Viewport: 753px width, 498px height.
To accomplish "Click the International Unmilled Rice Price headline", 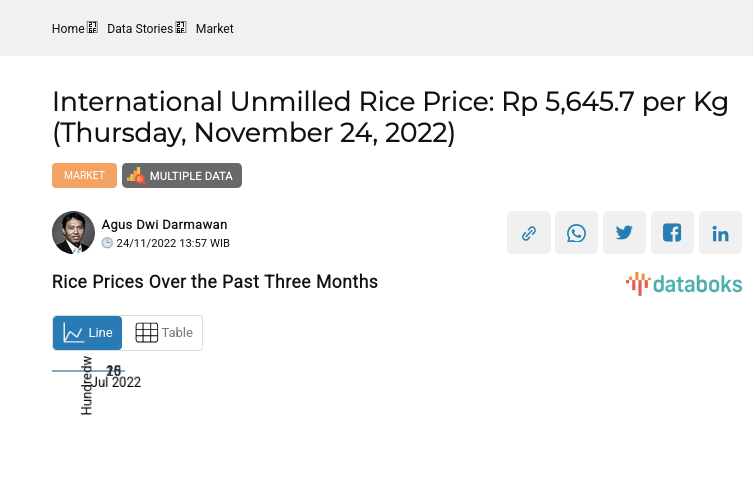I will (390, 116).
